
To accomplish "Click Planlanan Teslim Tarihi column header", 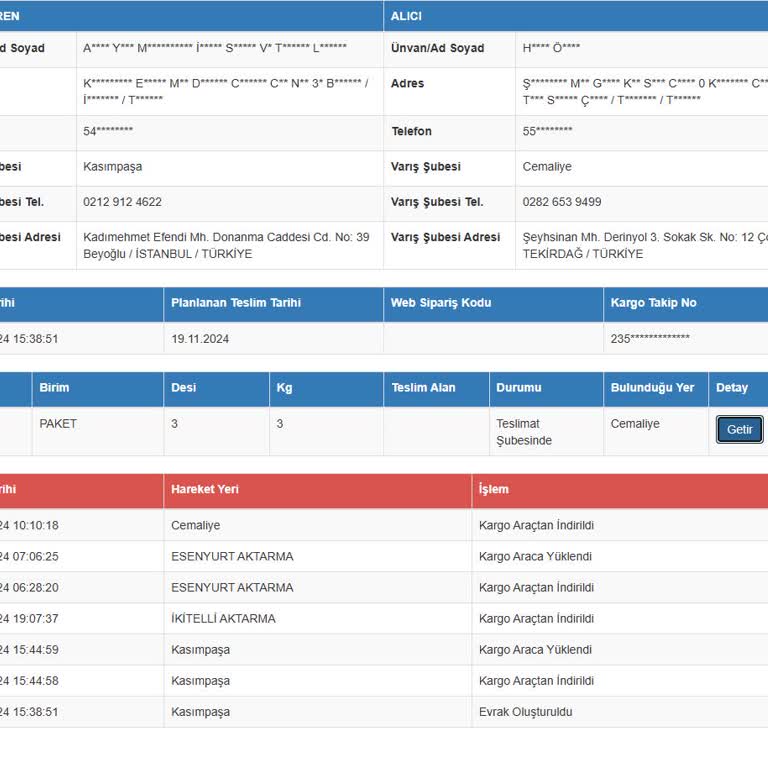I will (x=236, y=303).
